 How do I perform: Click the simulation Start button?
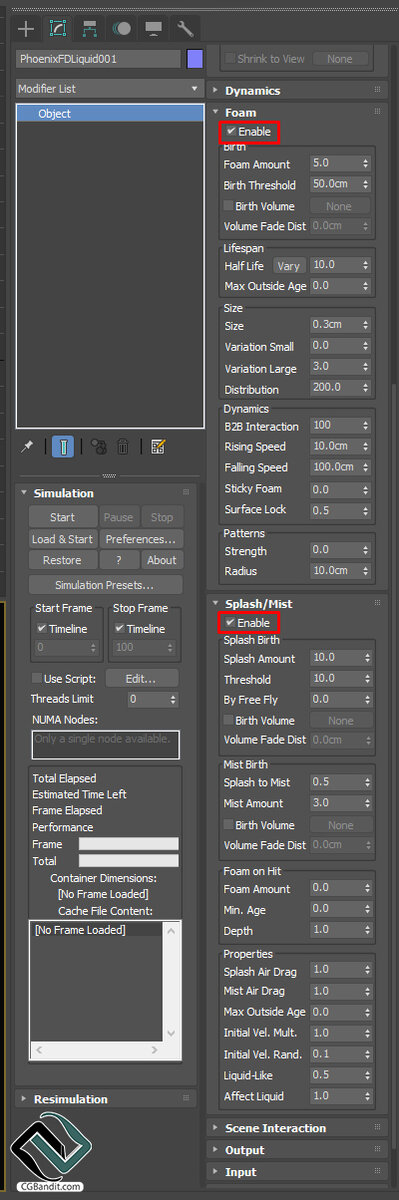[62, 517]
